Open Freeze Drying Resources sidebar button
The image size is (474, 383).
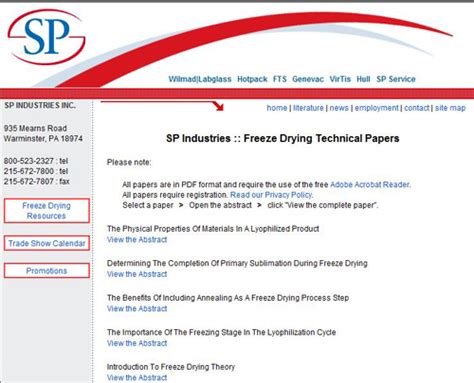tap(47, 211)
